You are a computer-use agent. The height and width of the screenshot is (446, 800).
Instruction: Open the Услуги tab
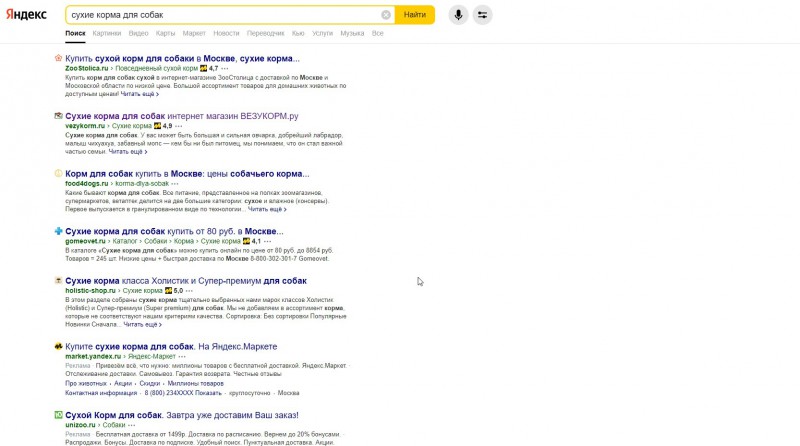pyautogui.click(x=322, y=33)
